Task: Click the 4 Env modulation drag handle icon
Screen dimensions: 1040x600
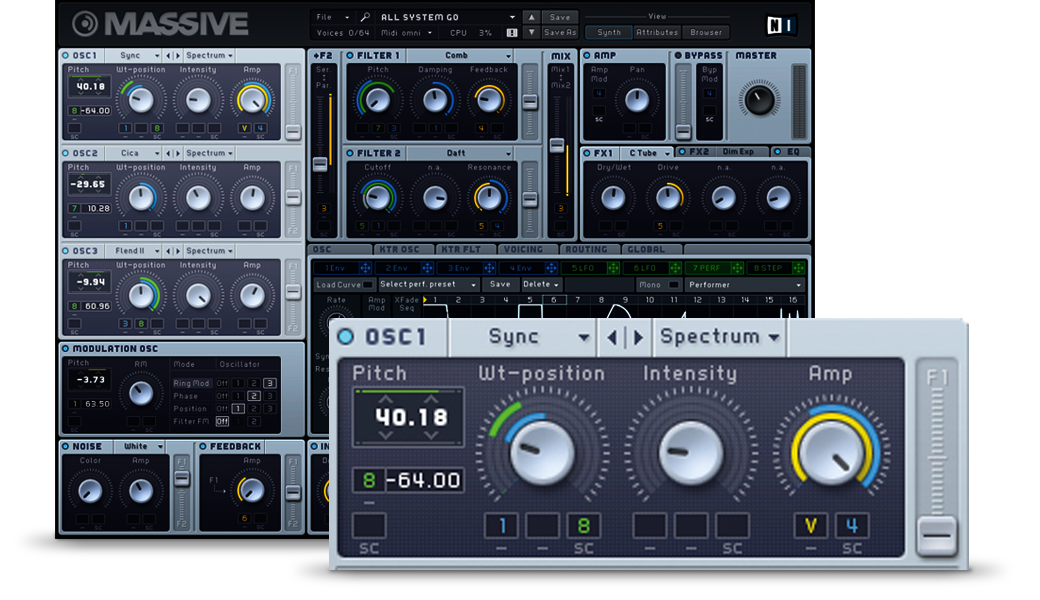Action: [551, 268]
